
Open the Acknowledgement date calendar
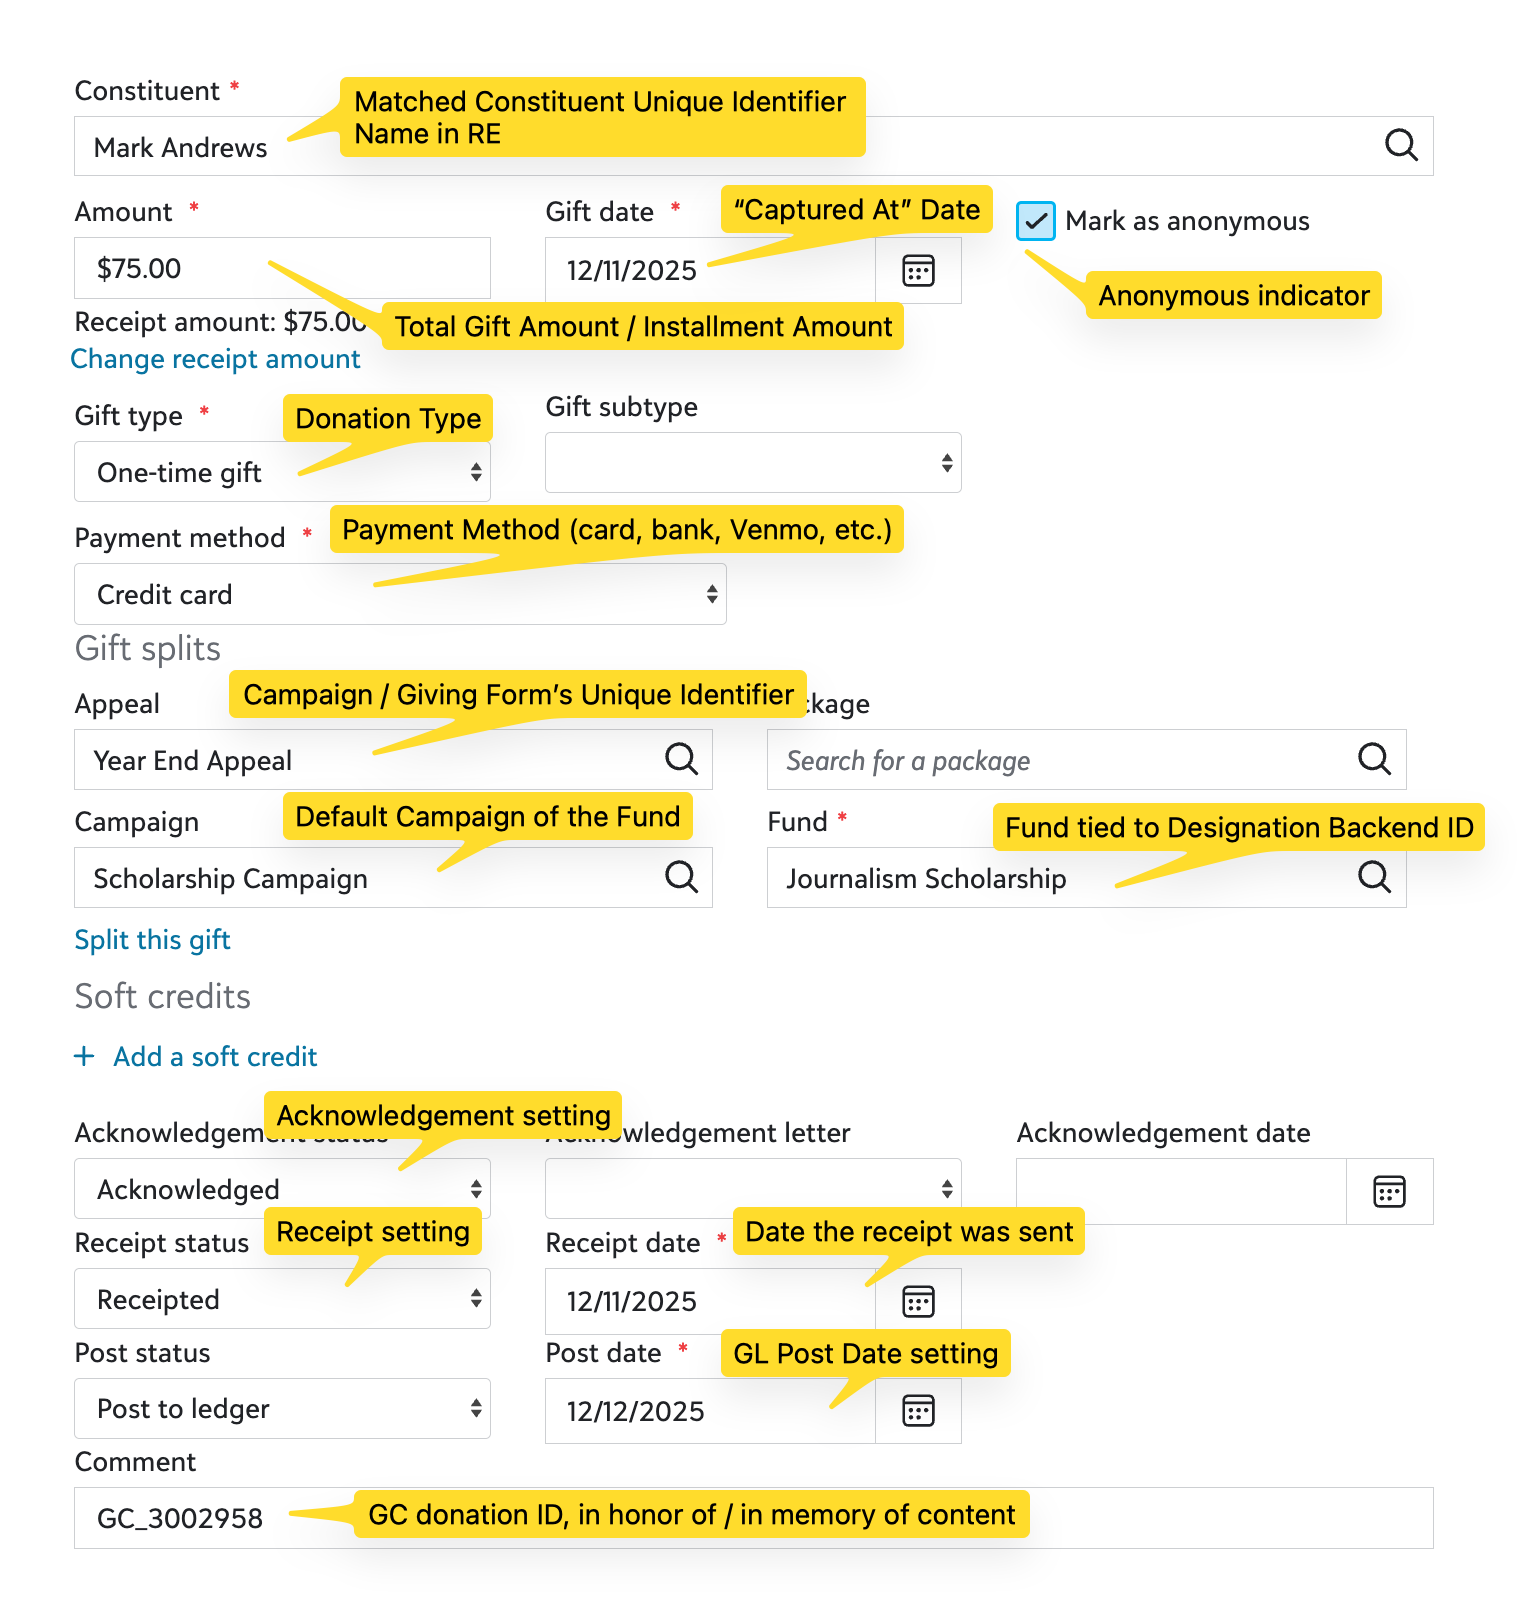tap(1389, 1191)
